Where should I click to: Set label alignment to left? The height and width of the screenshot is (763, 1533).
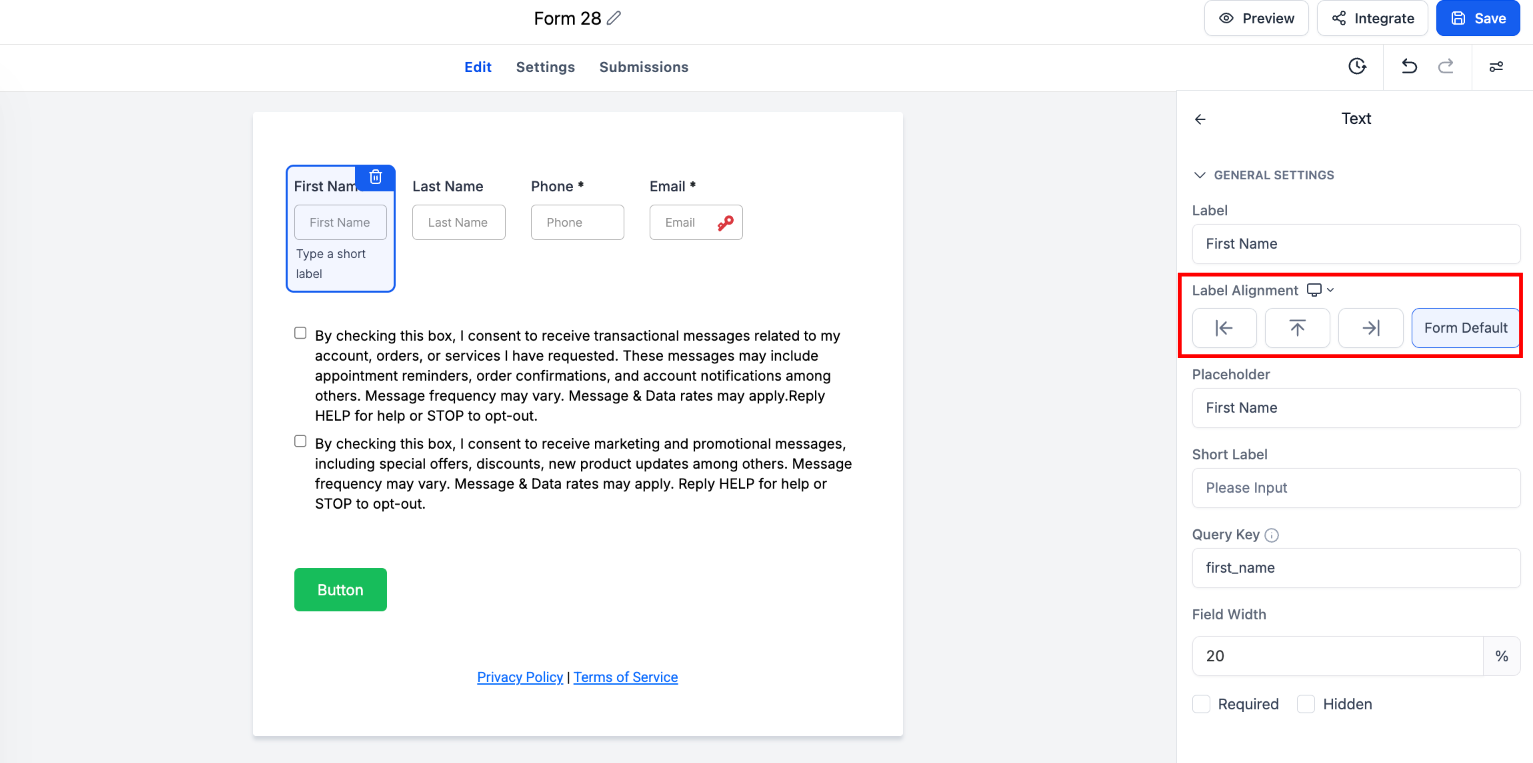pos(1224,328)
